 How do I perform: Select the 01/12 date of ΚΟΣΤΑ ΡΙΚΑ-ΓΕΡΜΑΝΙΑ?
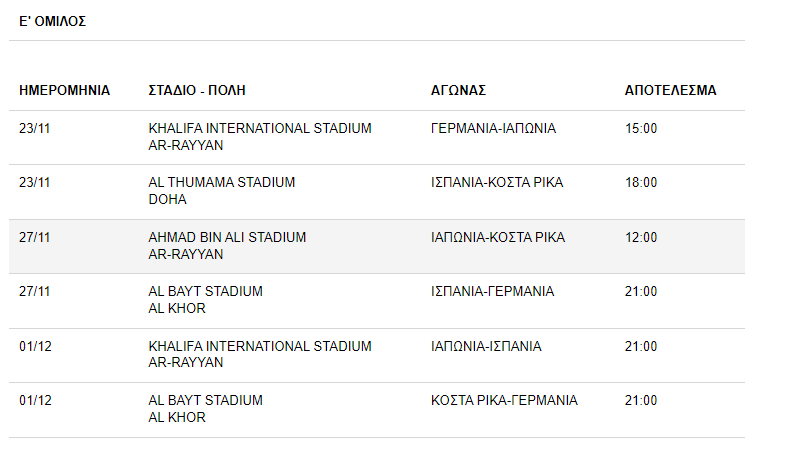pos(35,400)
